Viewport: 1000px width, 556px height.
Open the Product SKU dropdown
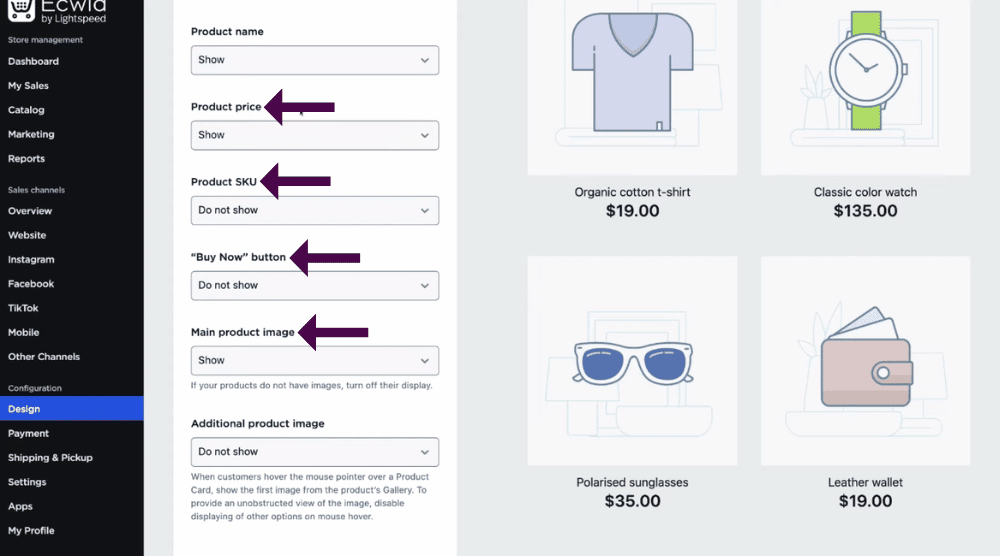314,210
